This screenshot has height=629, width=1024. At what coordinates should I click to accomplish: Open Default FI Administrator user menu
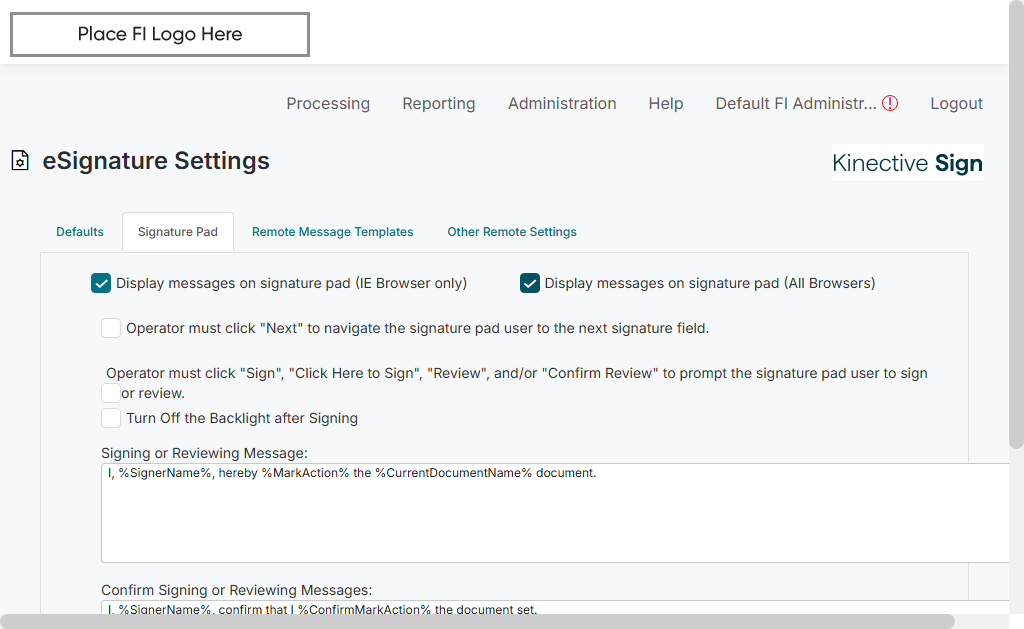pyautogui.click(x=795, y=103)
